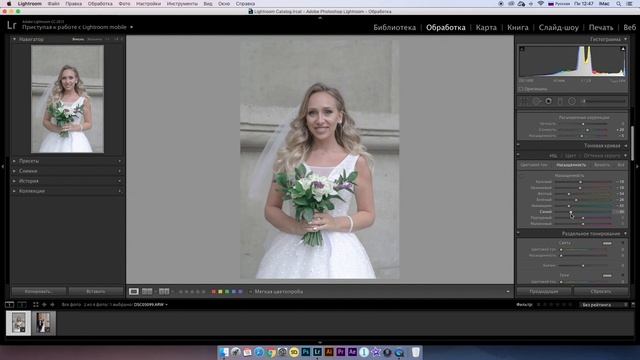Open Trash from the Dock
Screen dimensions: 640x360
point(416,352)
